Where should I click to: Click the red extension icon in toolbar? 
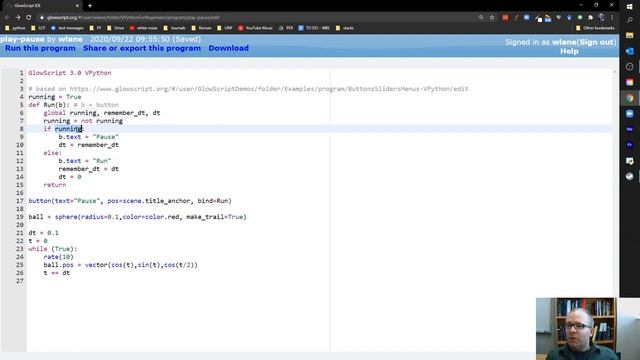coord(505,18)
